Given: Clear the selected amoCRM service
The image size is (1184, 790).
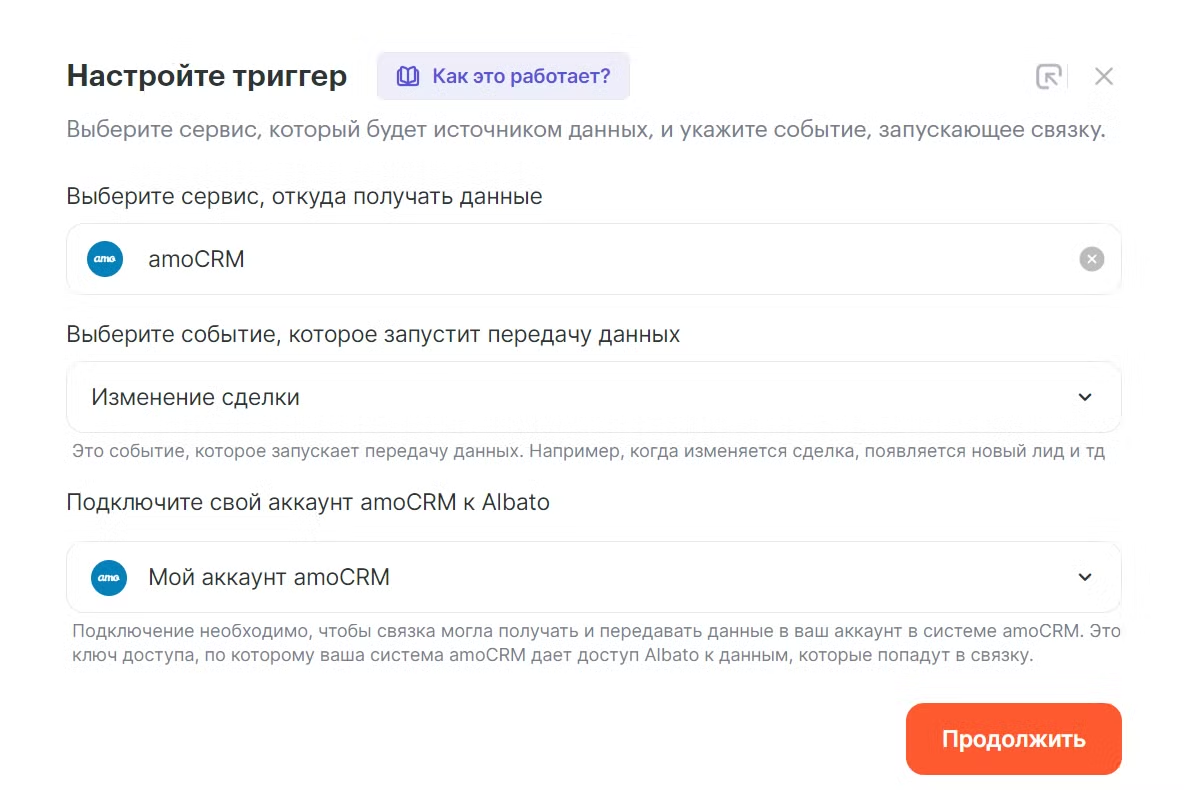Looking at the screenshot, I should [1091, 259].
